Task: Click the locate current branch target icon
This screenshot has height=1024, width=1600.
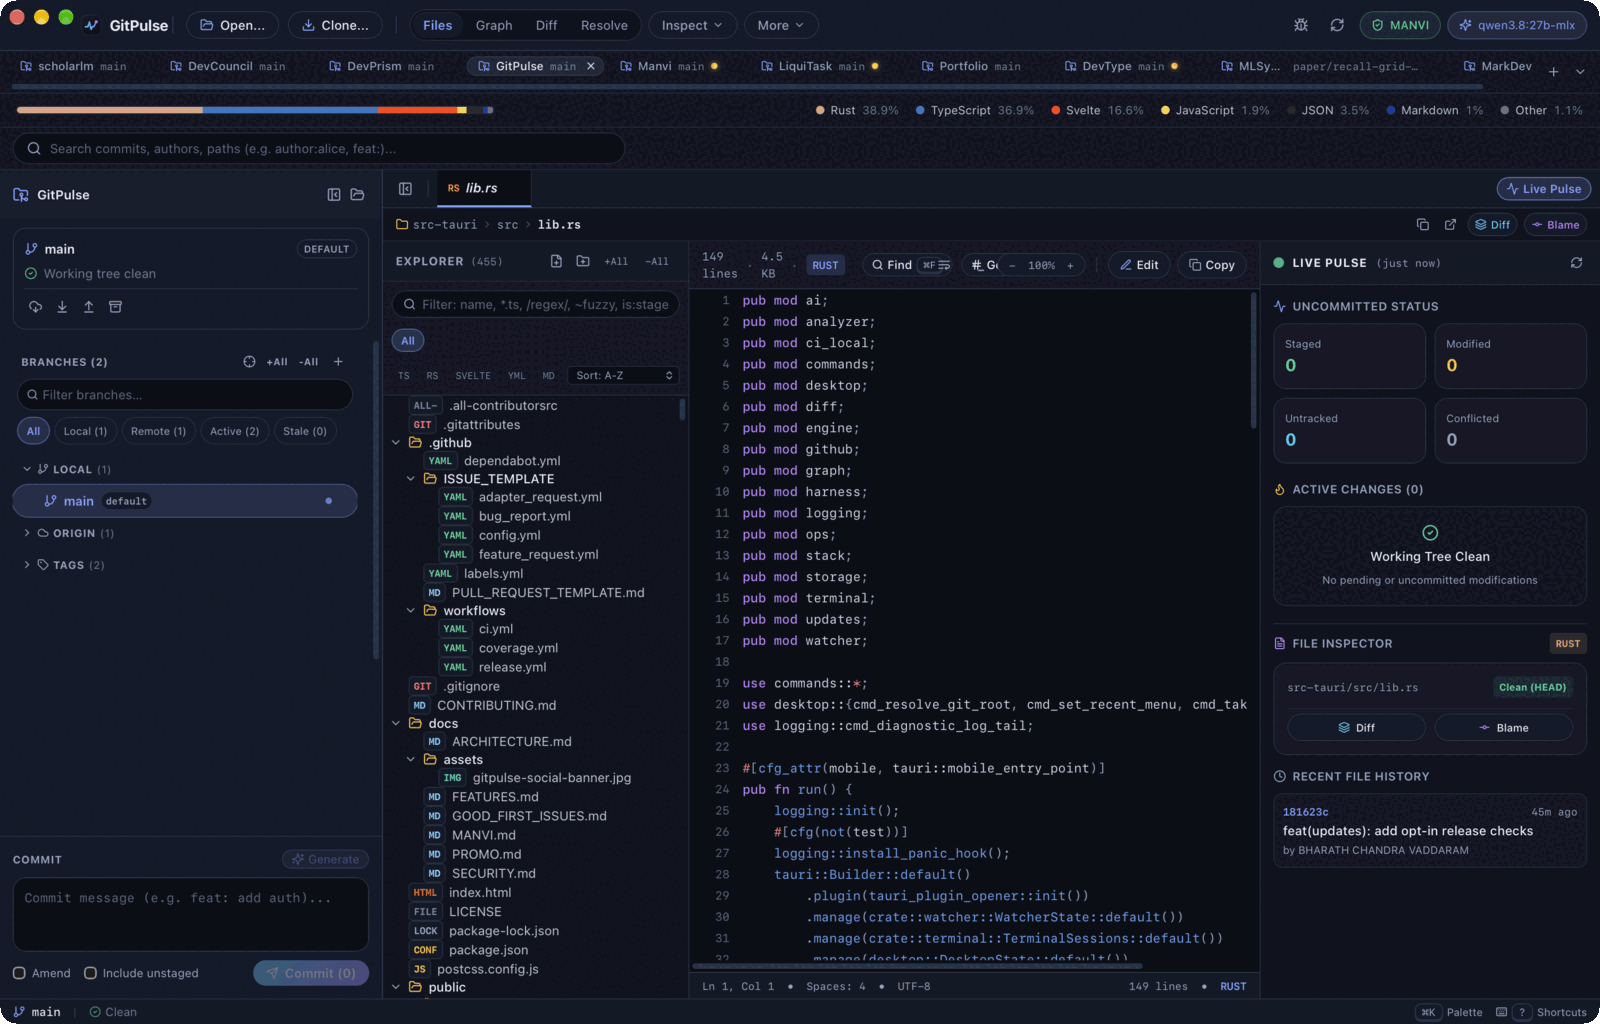Action: [249, 362]
